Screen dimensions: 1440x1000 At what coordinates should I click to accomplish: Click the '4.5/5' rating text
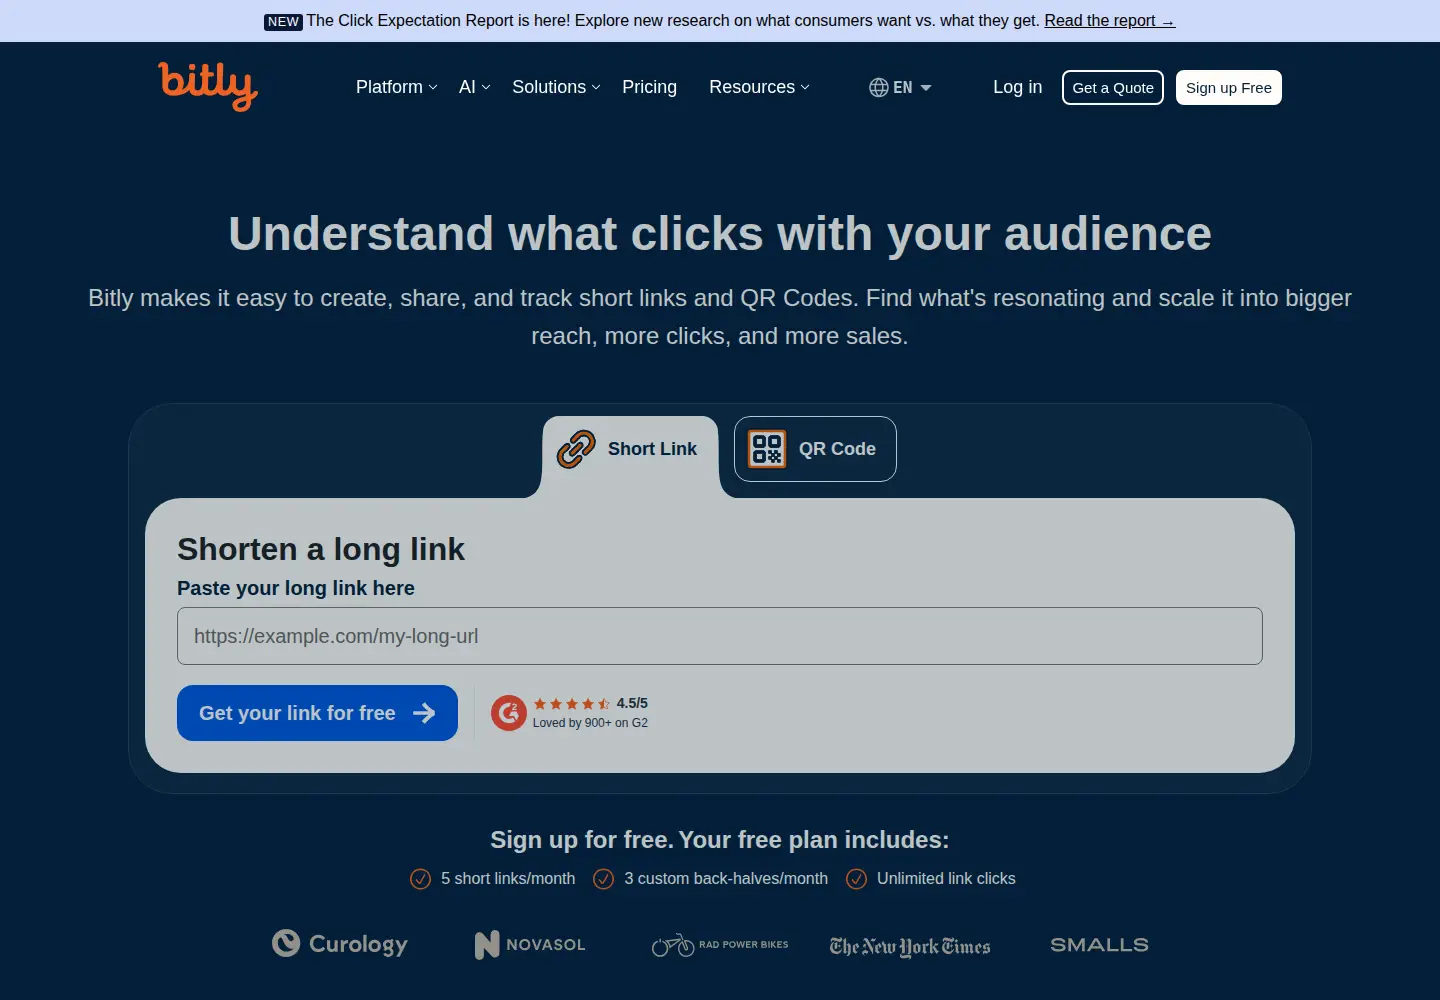coord(632,704)
